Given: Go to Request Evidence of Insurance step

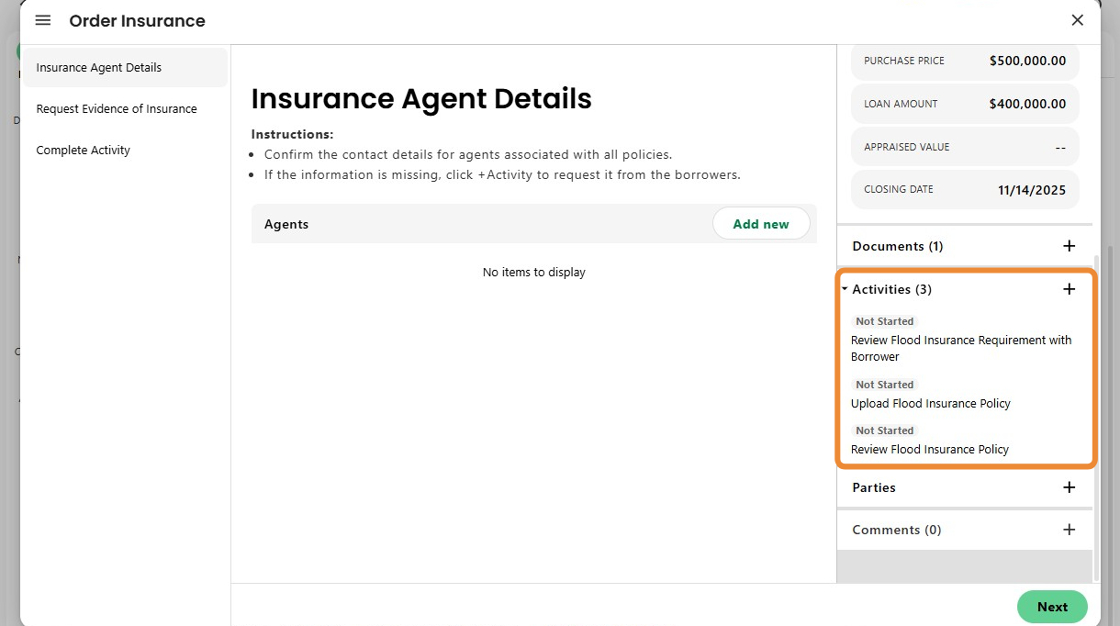Looking at the screenshot, I should [x=116, y=109].
